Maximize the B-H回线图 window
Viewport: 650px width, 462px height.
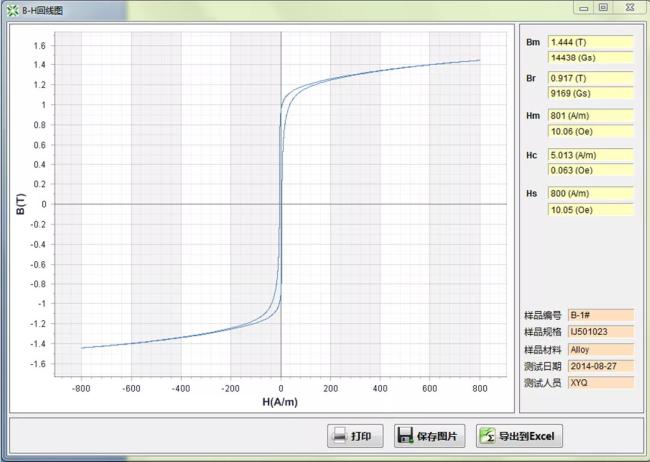click(x=603, y=7)
